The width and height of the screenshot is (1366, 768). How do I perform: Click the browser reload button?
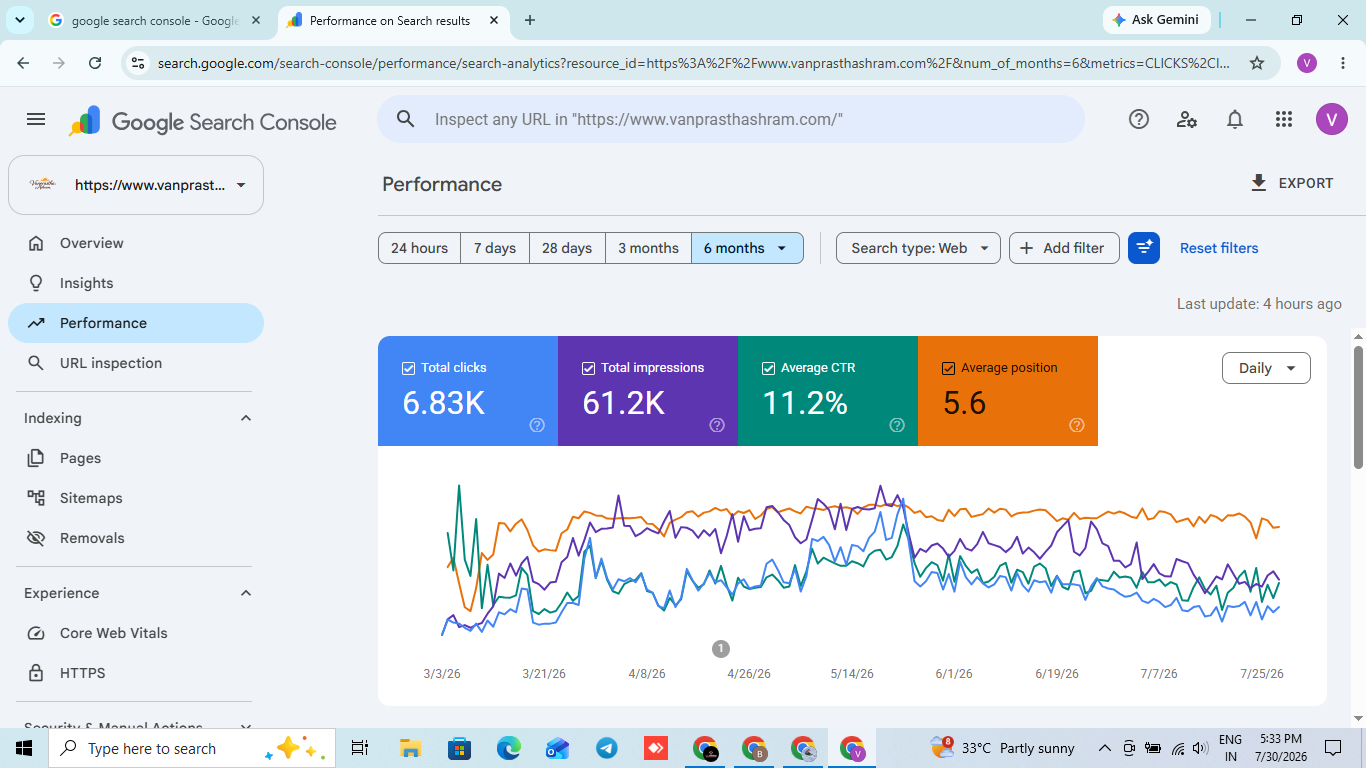tap(95, 63)
